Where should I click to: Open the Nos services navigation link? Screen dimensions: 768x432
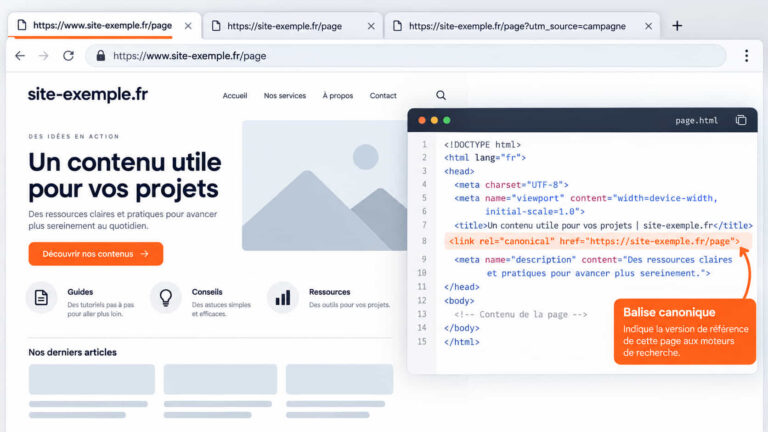285,96
